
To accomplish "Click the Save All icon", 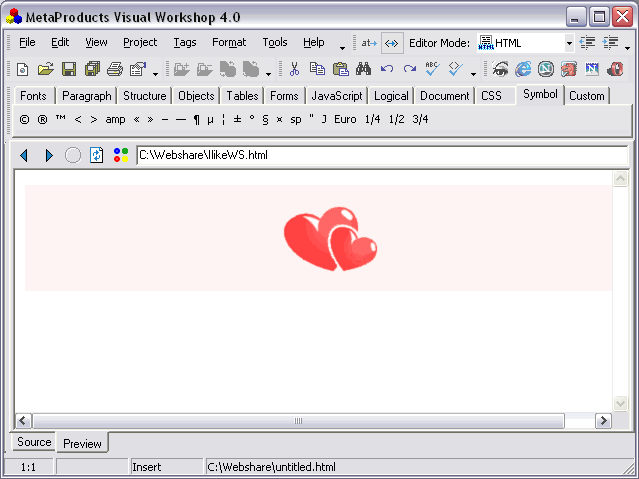I will [92, 69].
